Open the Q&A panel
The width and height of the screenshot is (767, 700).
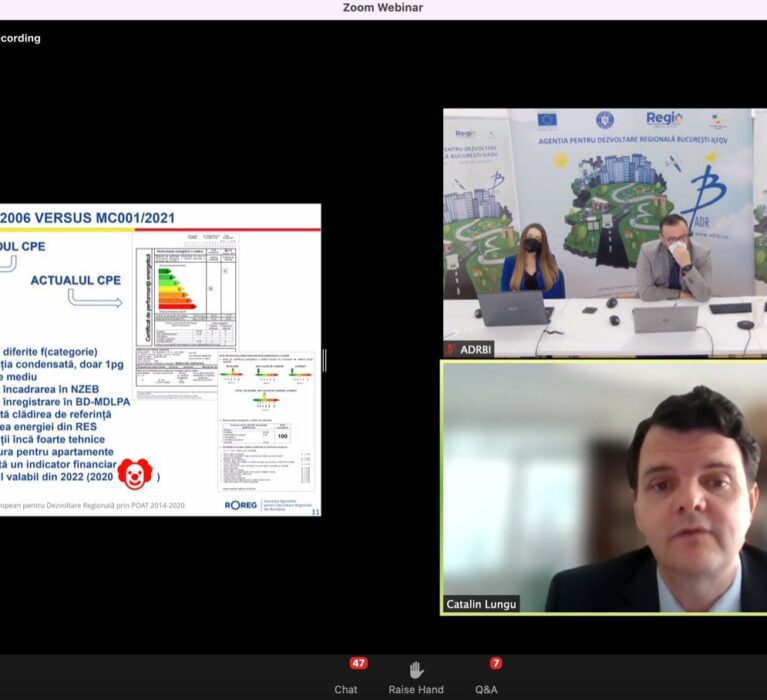click(x=486, y=678)
